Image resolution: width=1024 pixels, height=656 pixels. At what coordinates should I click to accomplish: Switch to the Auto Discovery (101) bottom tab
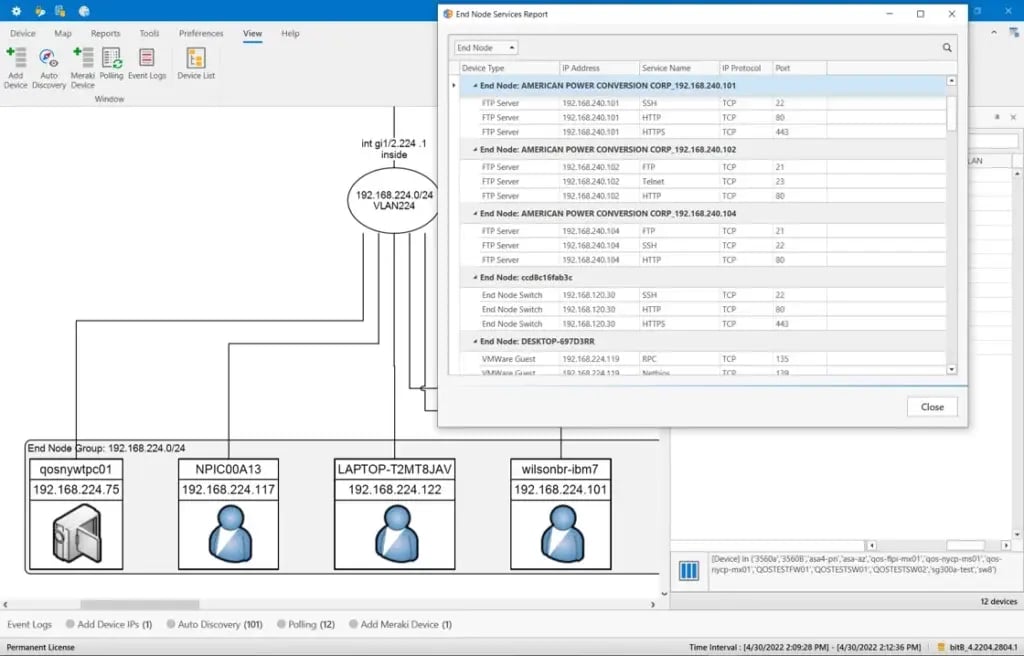point(213,624)
